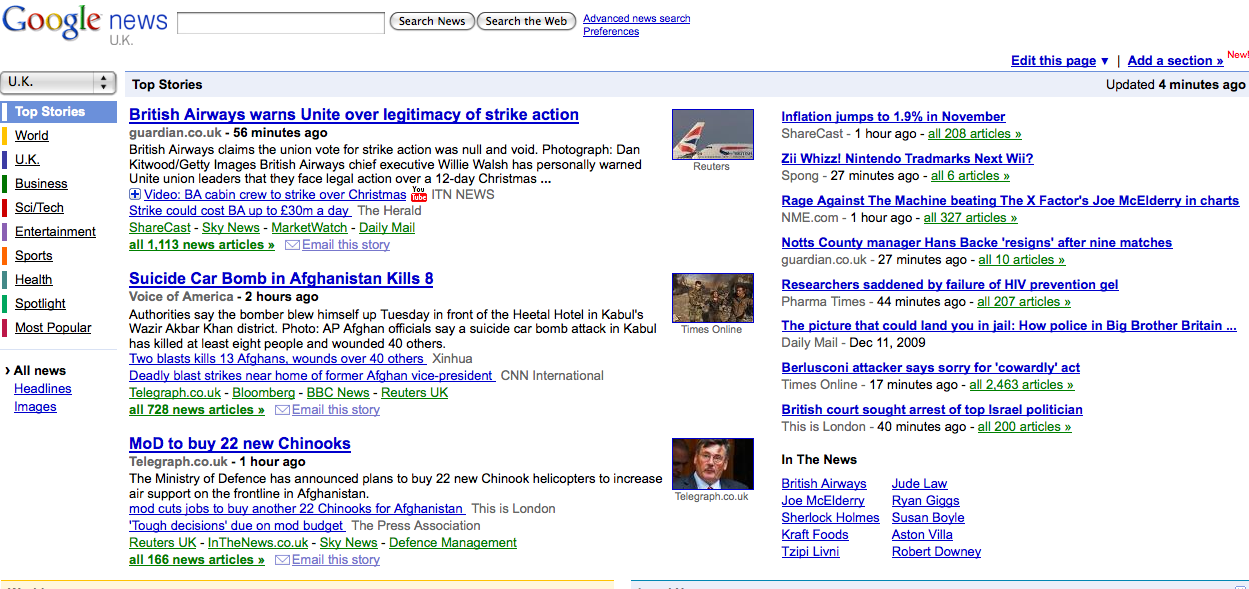Open the Bloomberg source link
Viewport: 1249px width, 589px height.
click(x=264, y=393)
